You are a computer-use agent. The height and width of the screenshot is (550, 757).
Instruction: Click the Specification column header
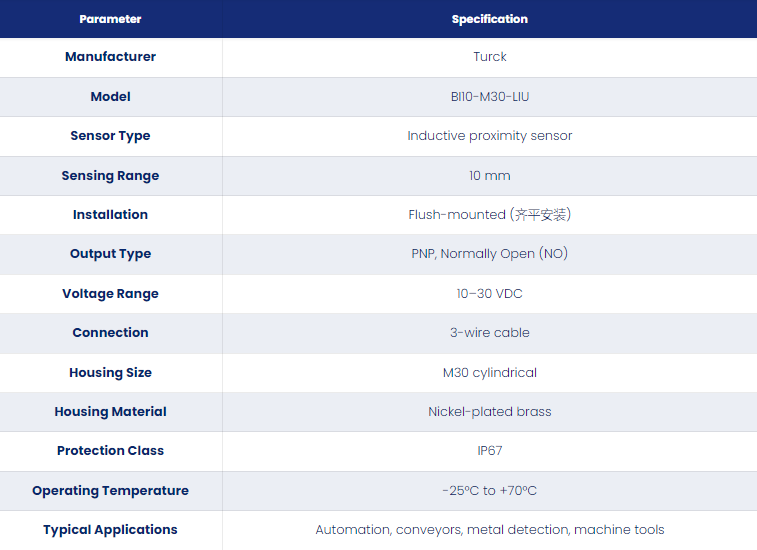click(x=490, y=19)
